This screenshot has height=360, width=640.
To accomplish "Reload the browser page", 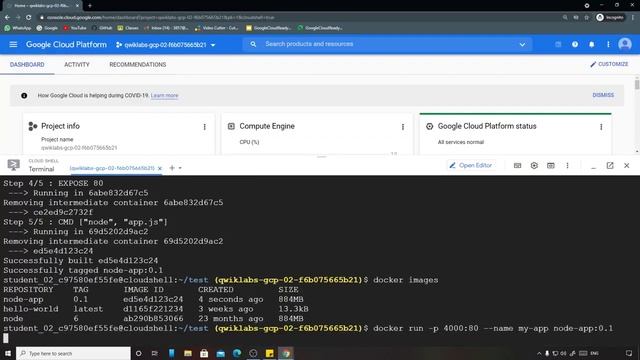I will click(29, 18).
